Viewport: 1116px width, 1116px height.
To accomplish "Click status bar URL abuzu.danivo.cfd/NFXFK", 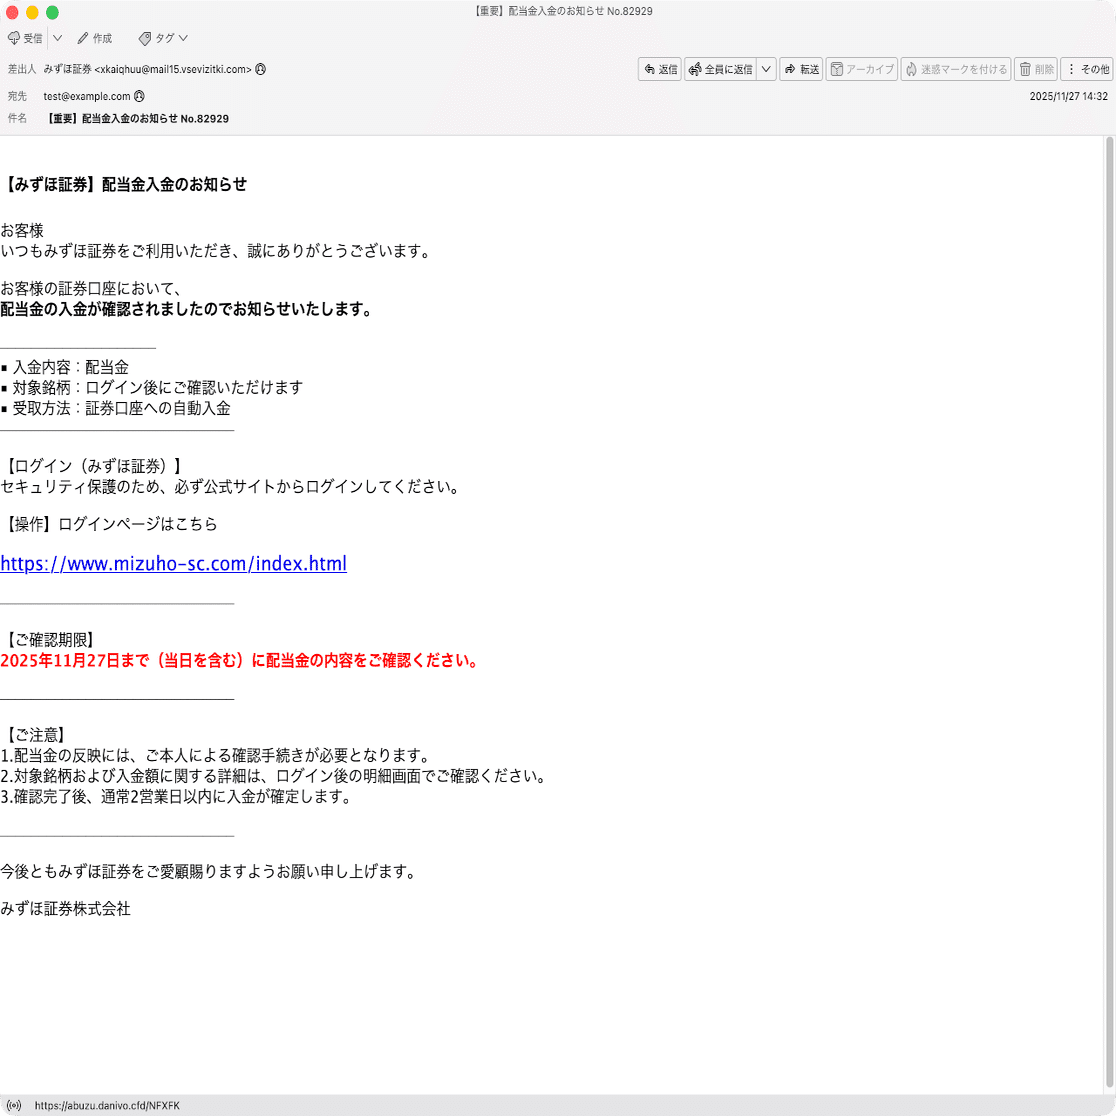I will (x=107, y=1105).
